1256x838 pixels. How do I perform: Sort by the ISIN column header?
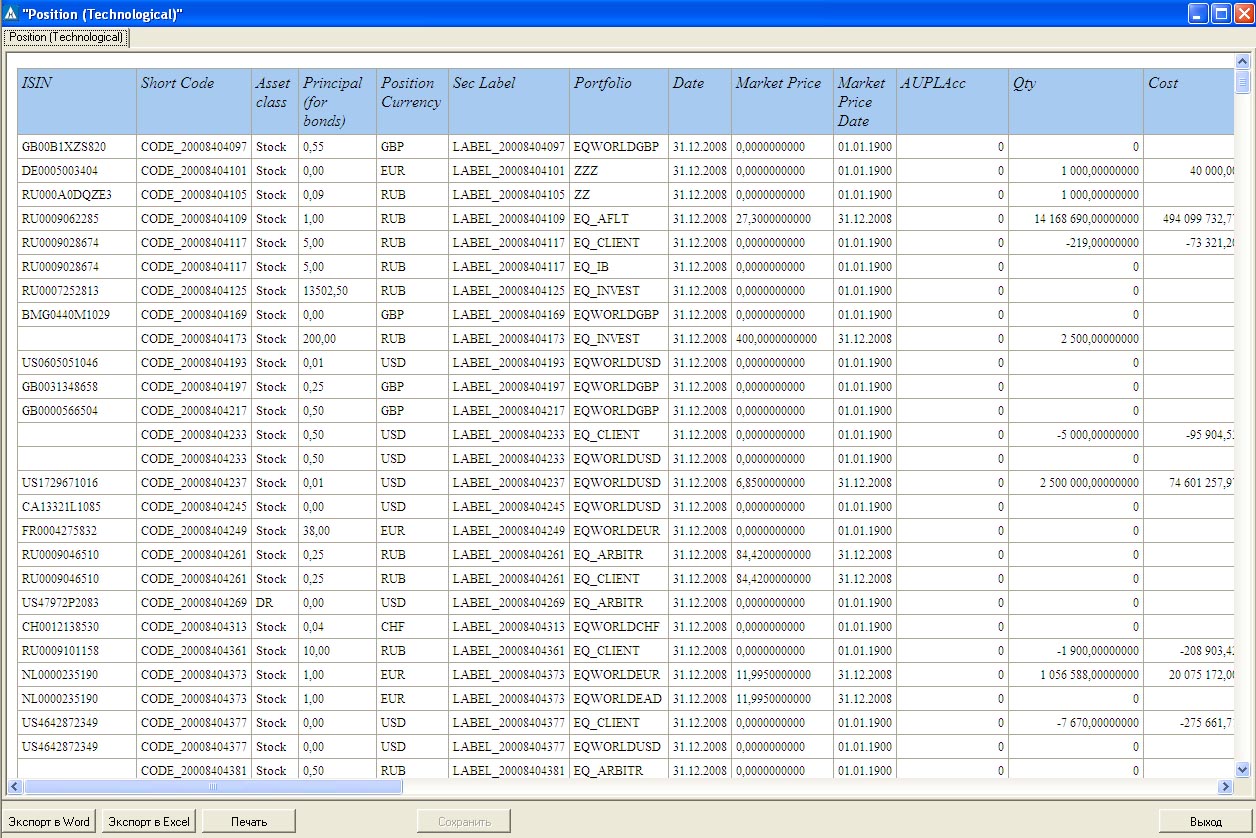pos(76,100)
